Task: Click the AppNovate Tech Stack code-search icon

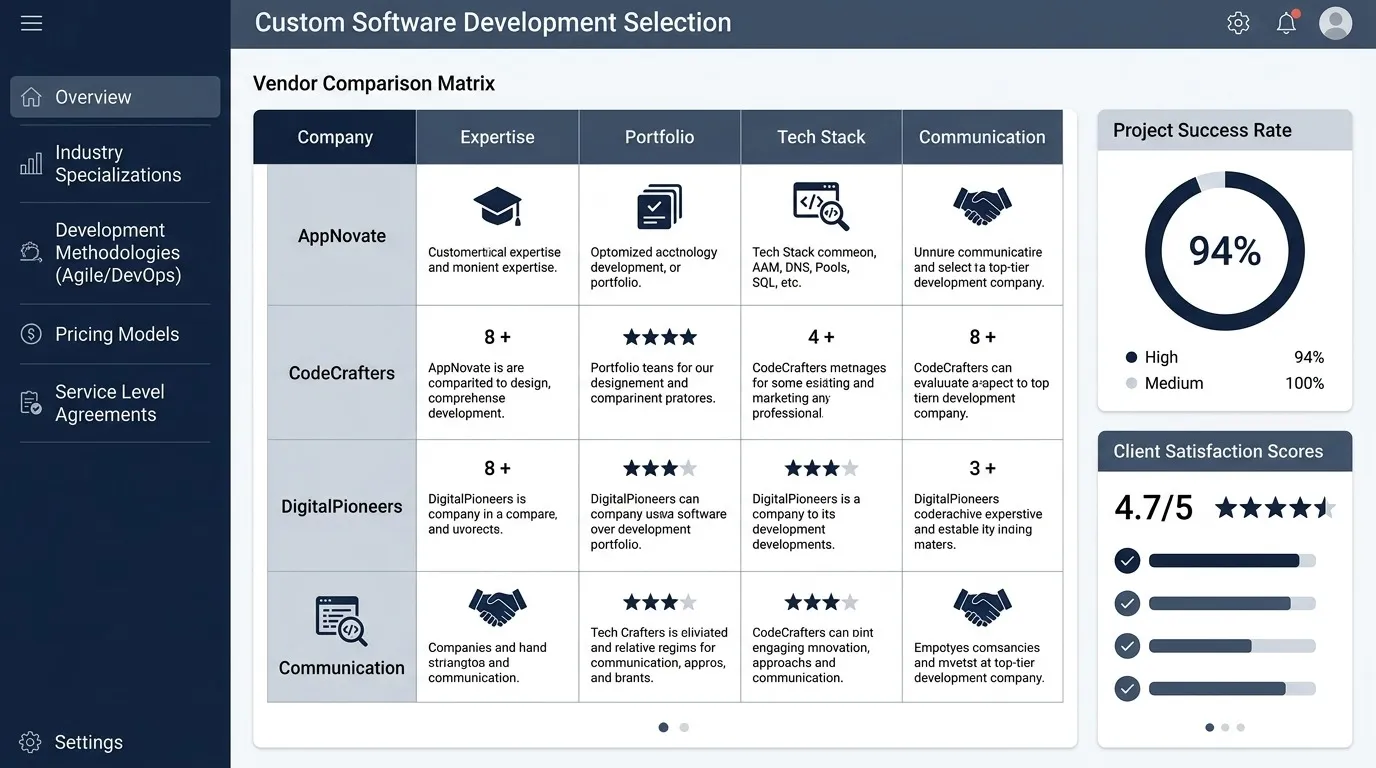Action: 821,206
